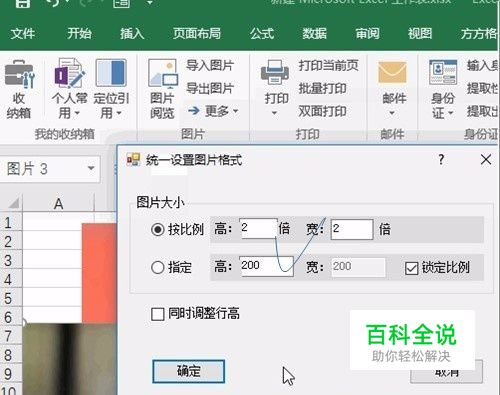
Task: Switch to the 插入 ribbon tab
Action: pyautogui.click(x=132, y=33)
